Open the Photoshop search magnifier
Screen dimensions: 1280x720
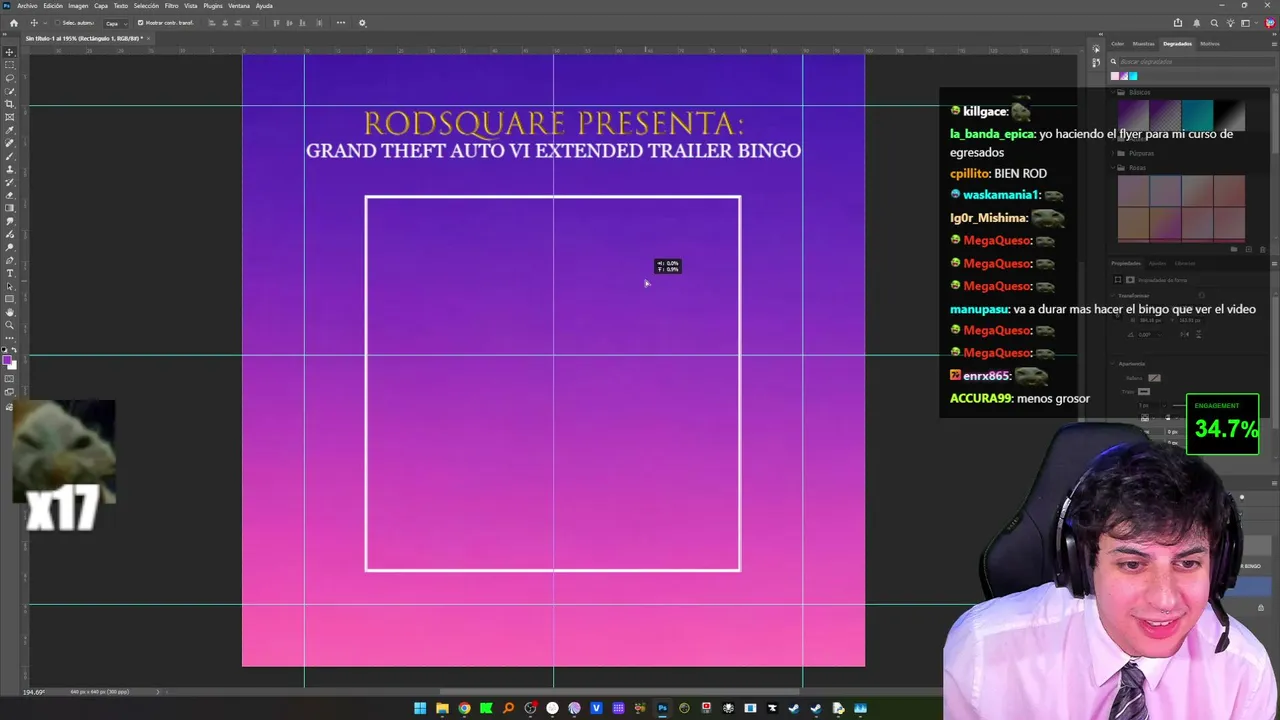pos(1214,23)
